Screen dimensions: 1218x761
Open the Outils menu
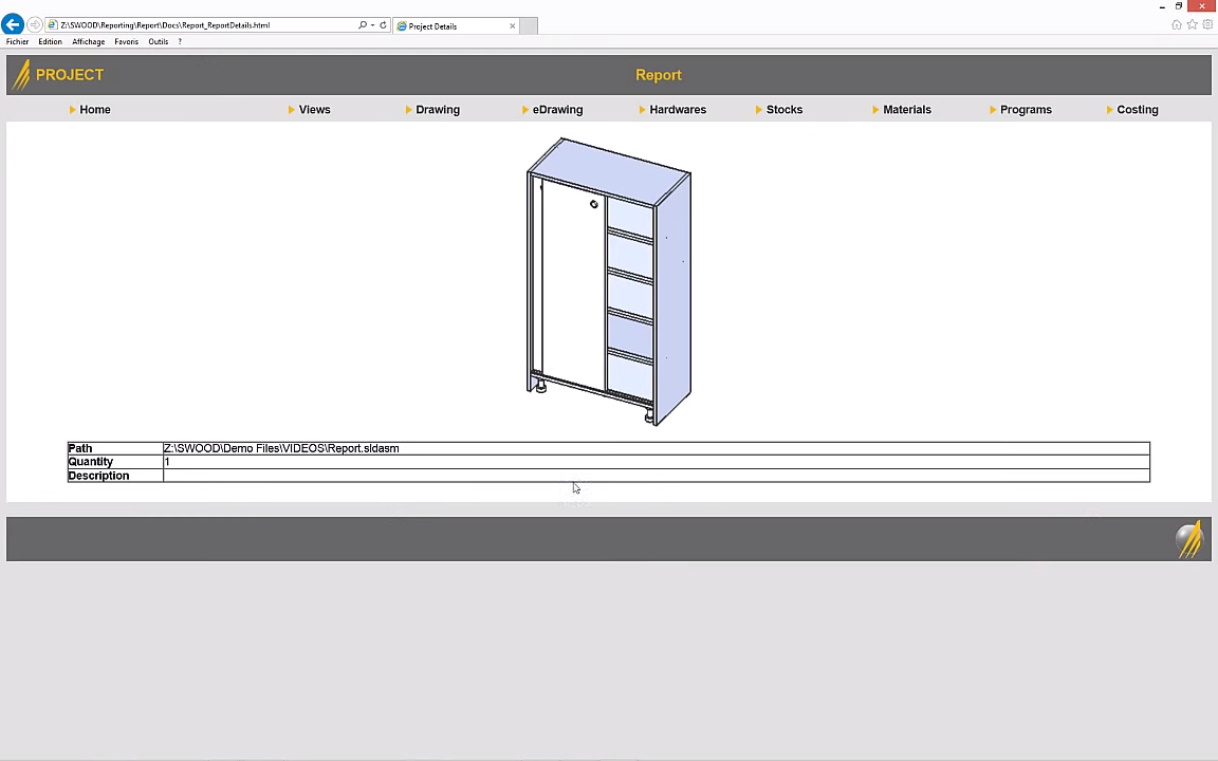(158, 42)
